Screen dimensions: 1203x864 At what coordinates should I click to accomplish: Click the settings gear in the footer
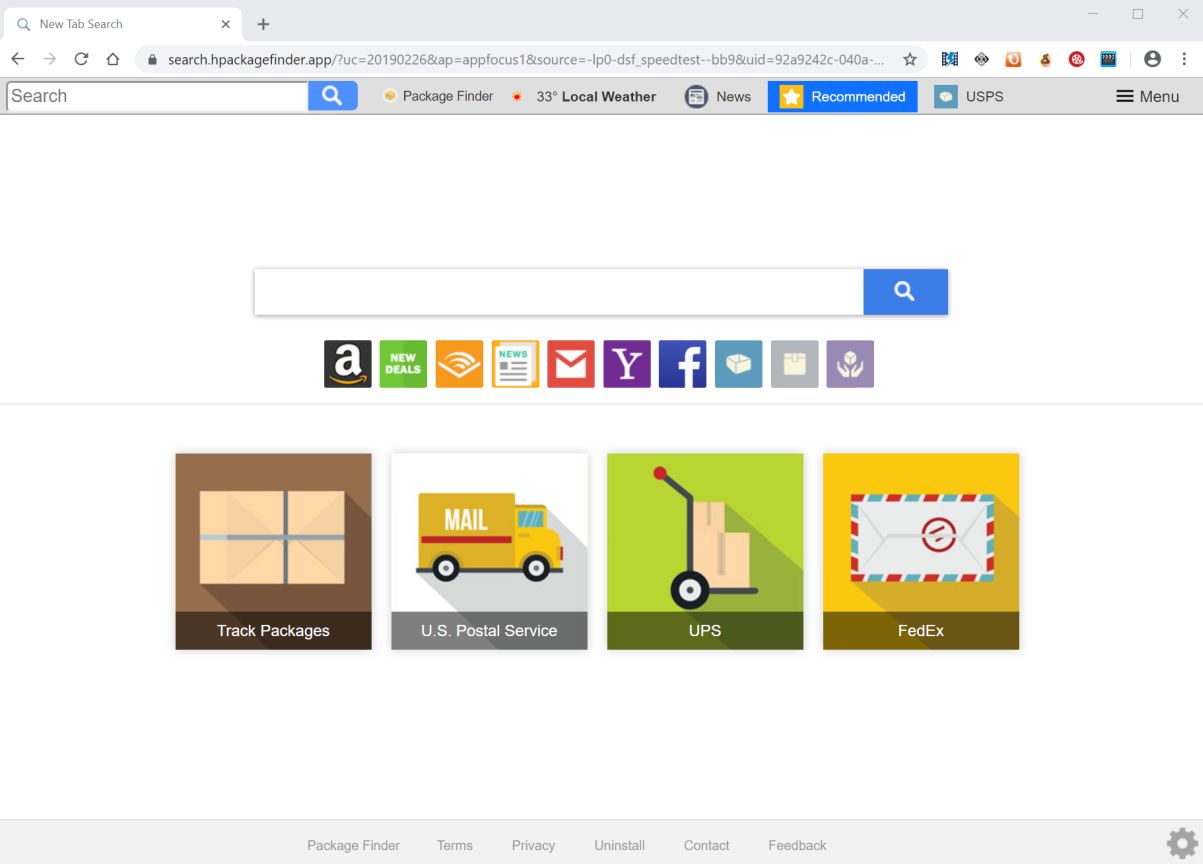click(x=1182, y=843)
